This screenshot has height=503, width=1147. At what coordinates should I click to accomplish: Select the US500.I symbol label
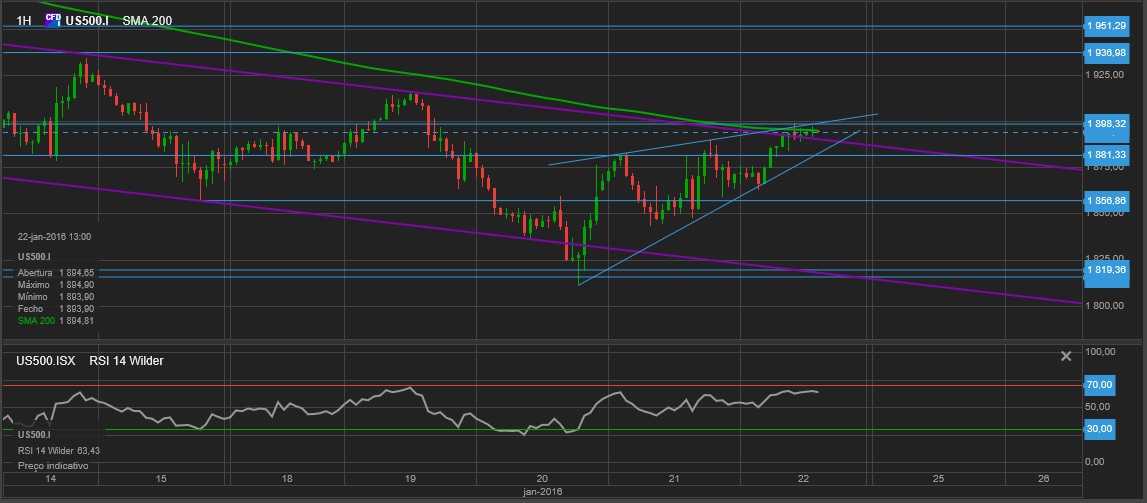coord(87,20)
